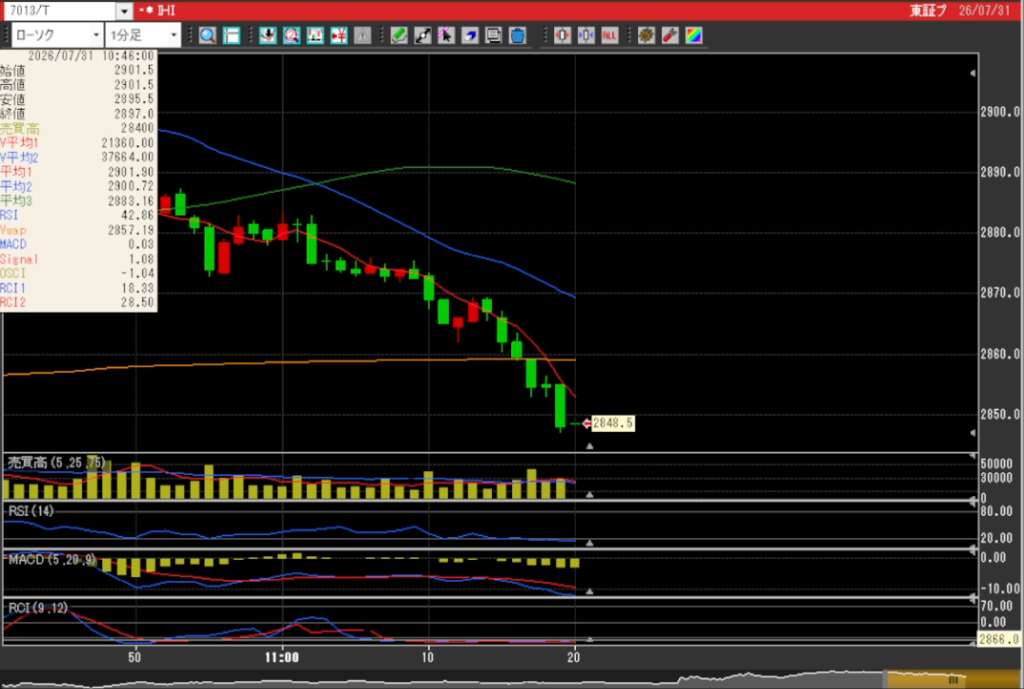Click the 始値 2901.5 legend row
This screenshot has height=689, width=1024.
point(78,70)
